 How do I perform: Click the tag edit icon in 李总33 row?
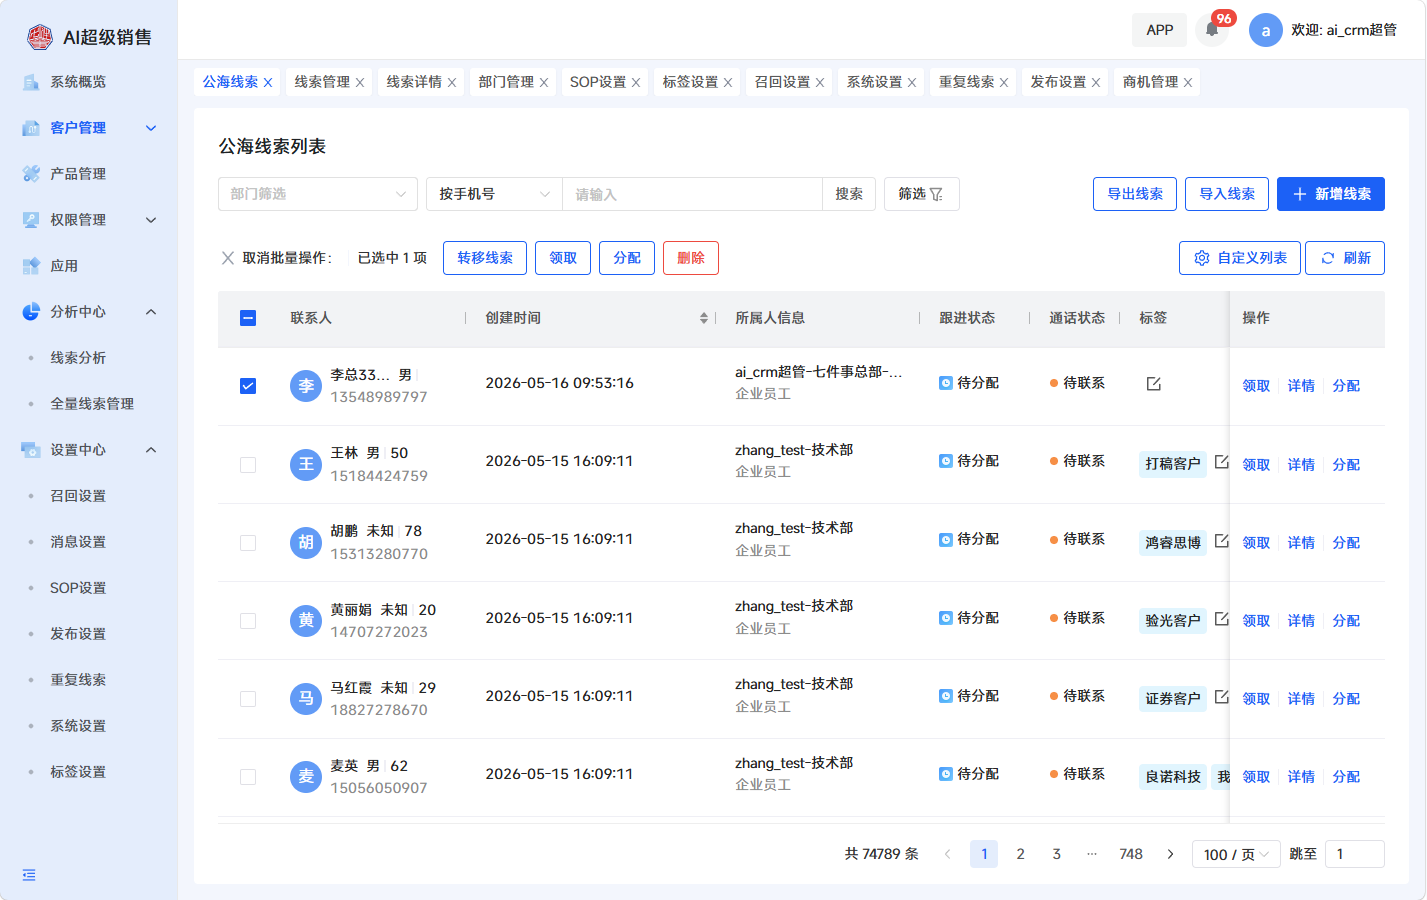(x=1153, y=384)
